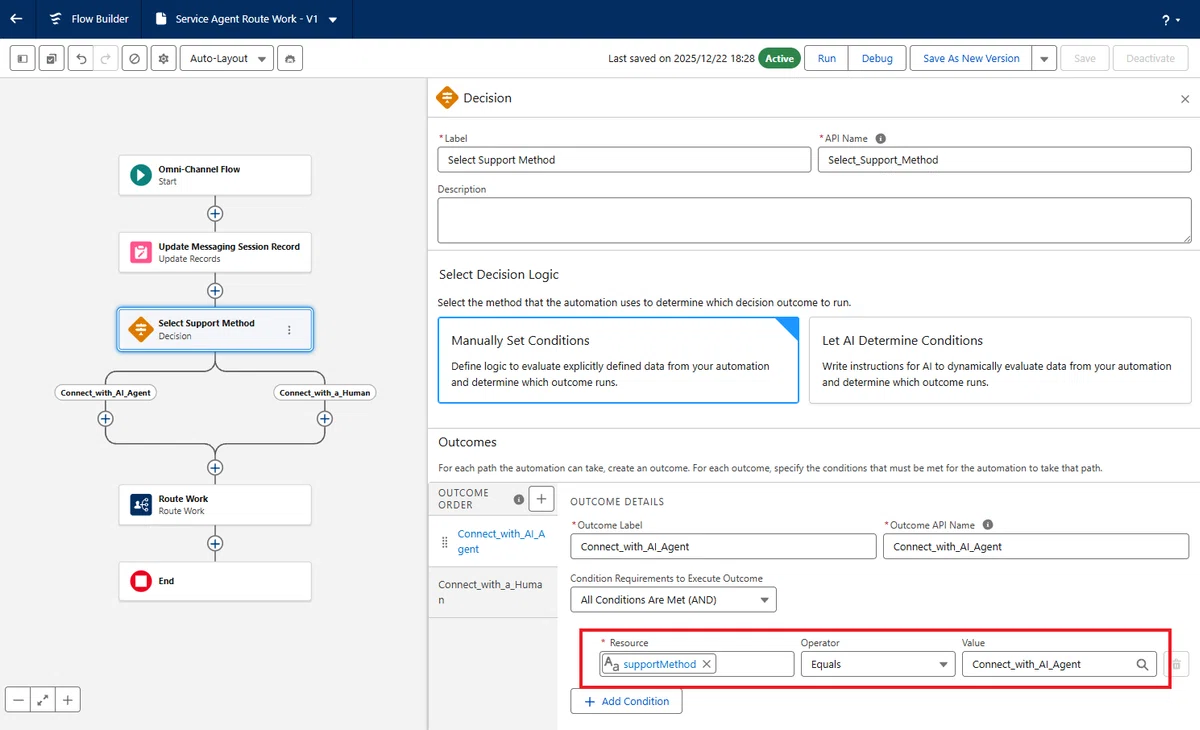Viewport: 1200px width, 730px height.
Task: Click the Run button
Action: (827, 58)
